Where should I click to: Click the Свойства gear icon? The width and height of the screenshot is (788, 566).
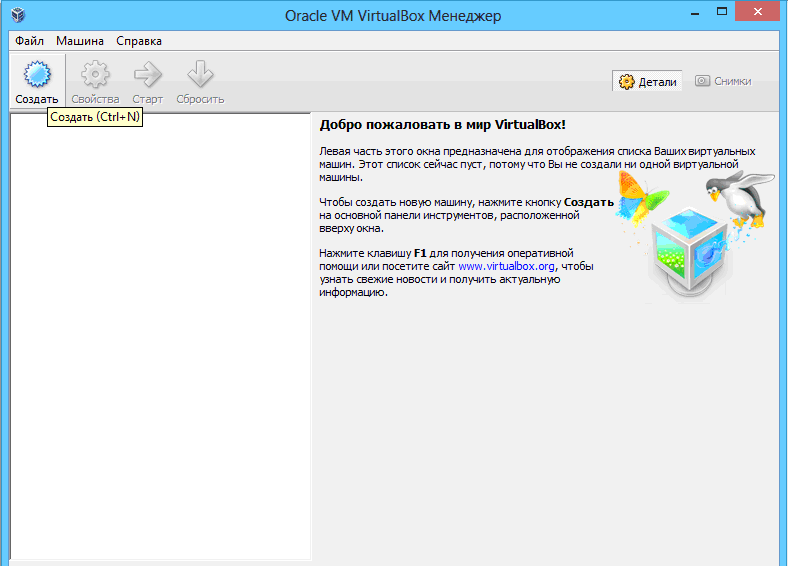[x=95, y=75]
